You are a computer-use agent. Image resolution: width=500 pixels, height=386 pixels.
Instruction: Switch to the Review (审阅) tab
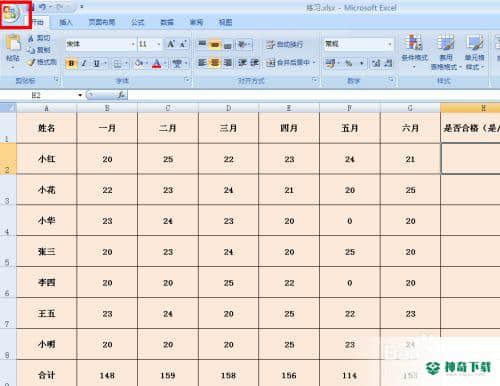pyautogui.click(x=196, y=22)
